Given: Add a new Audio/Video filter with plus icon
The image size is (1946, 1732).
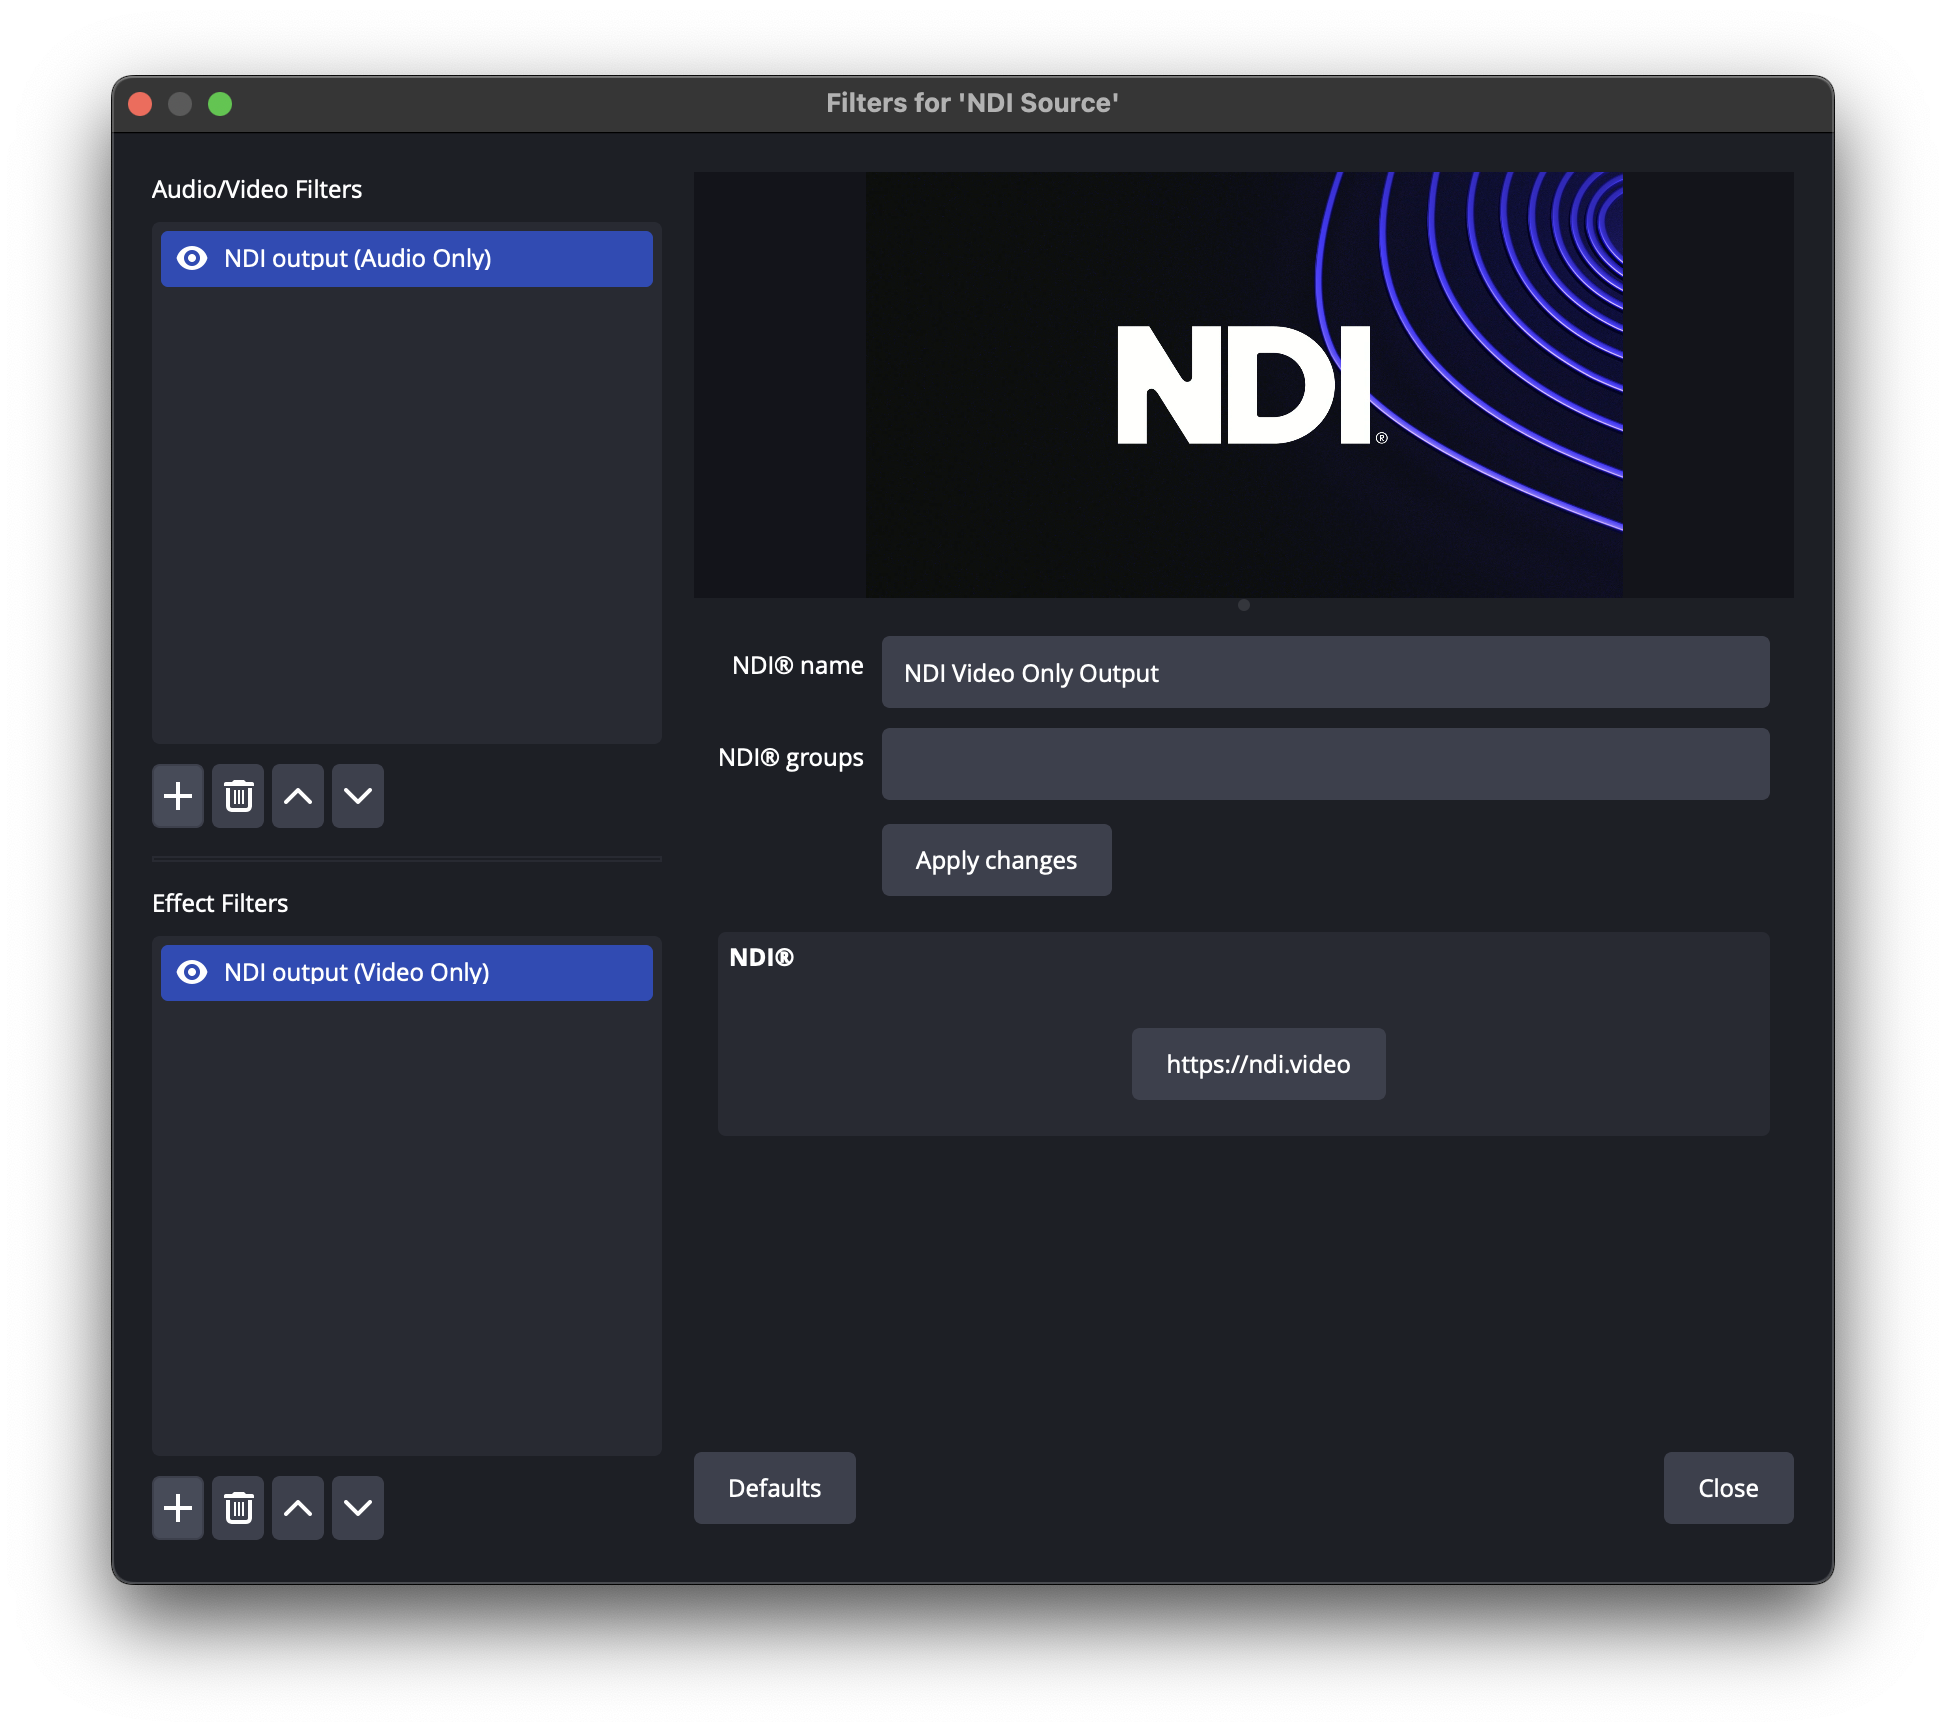Looking at the screenshot, I should 178,796.
